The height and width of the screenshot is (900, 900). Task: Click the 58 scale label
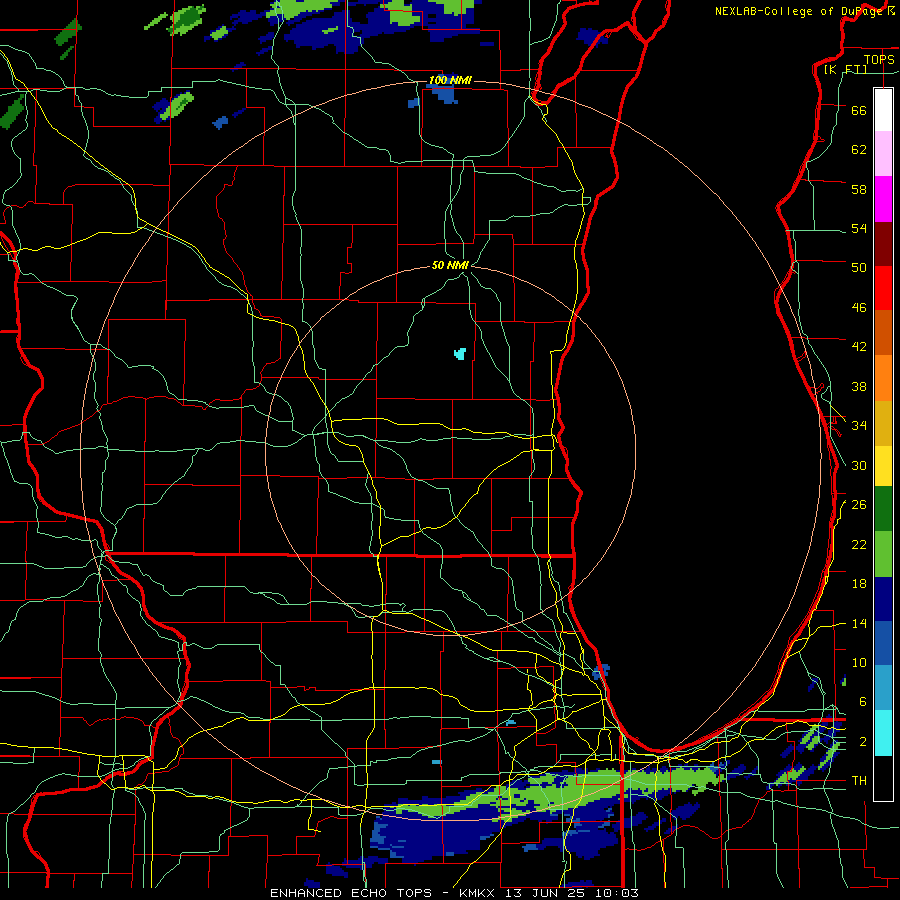(859, 189)
